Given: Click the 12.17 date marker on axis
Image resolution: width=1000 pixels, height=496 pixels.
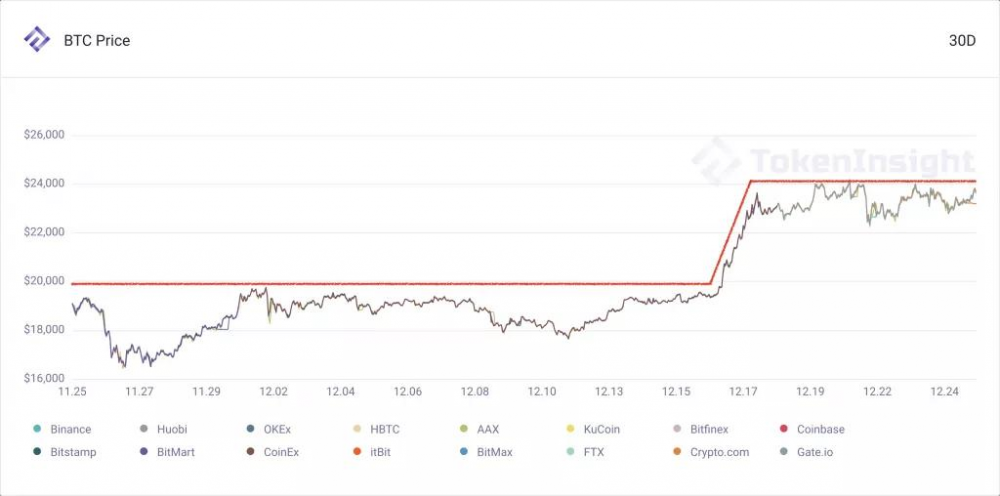Looking at the screenshot, I should click(743, 392).
